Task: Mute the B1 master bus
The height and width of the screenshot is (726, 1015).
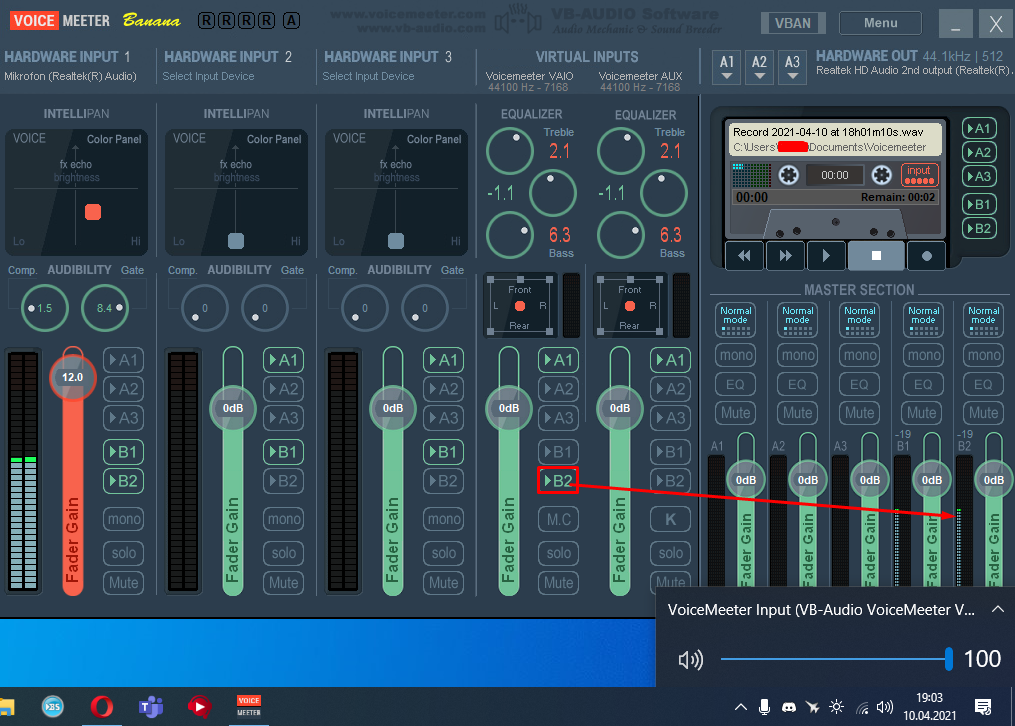Action: (x=922, y=413)
